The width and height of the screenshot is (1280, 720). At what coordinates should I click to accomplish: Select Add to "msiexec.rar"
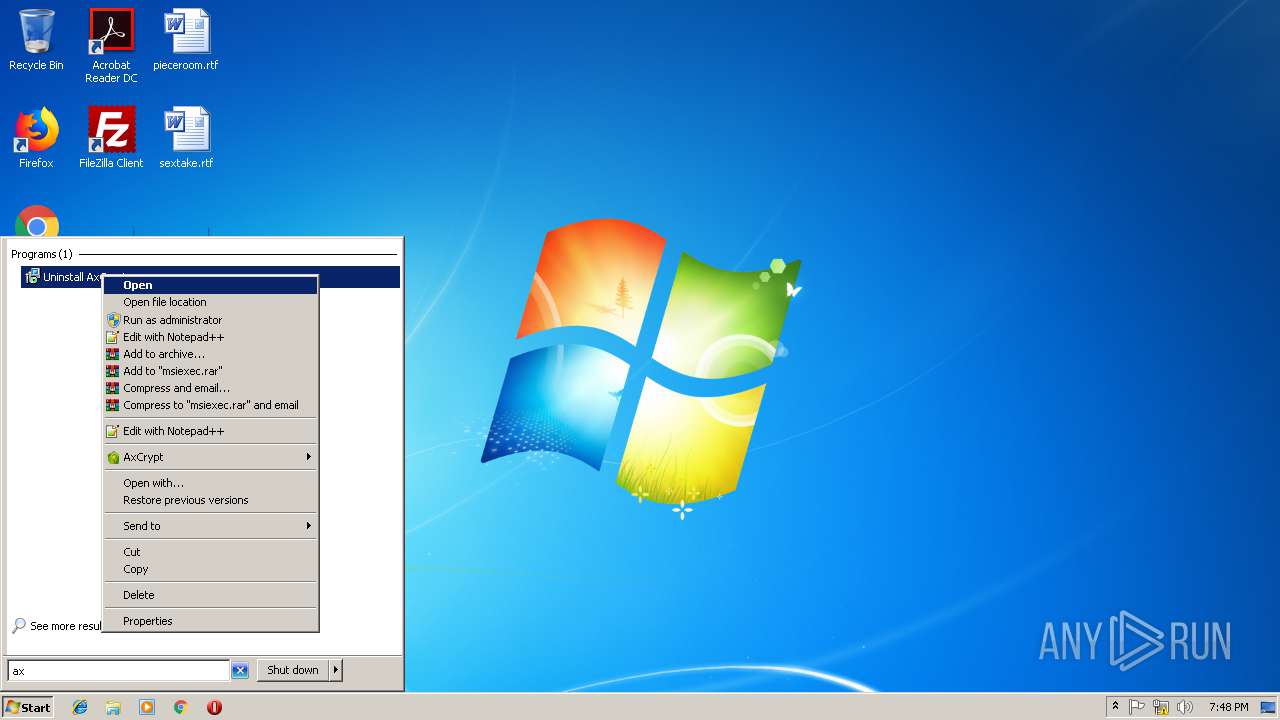point(211,371)
